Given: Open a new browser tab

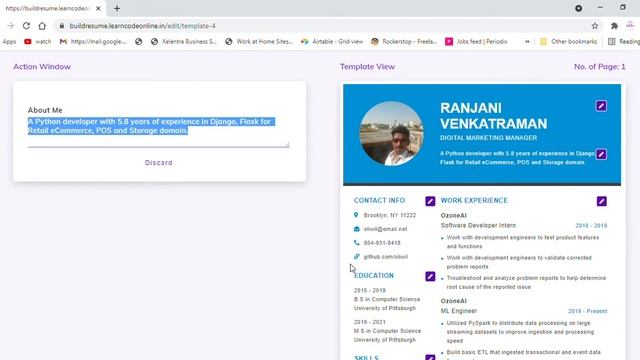Looking at the screenshot, I should (x=117, y=8).
